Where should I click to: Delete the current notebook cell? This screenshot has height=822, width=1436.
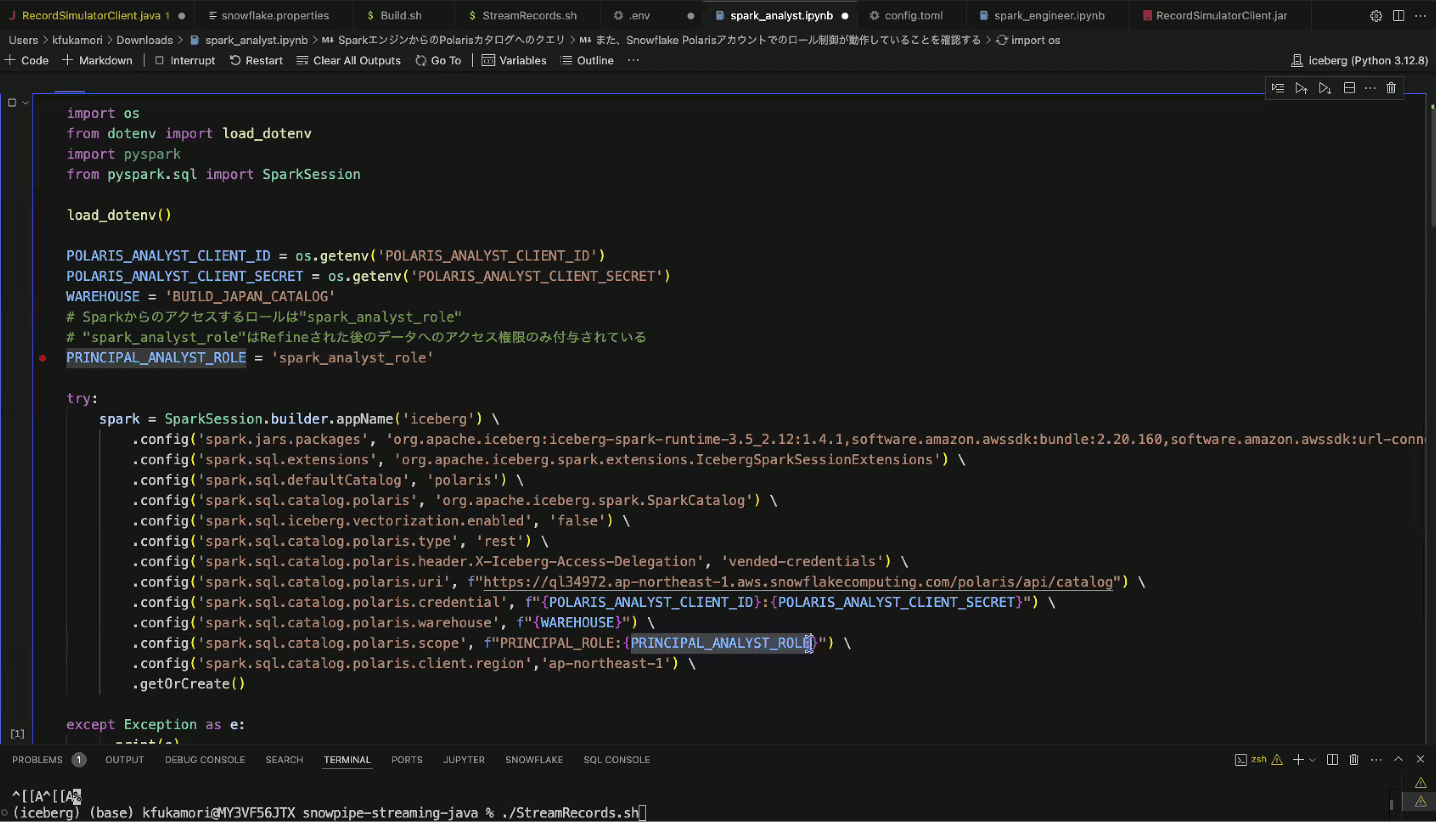click(x=1391, y=88)
